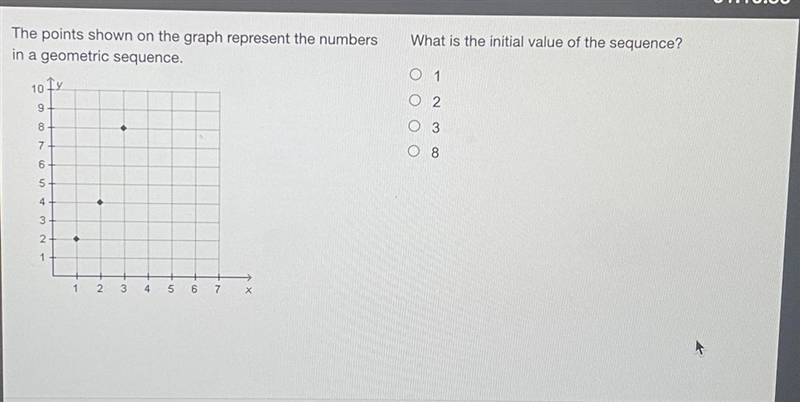The height and width of the screenshot is (402, 800).
Task: Mark answer 8 radio button
Action: (x=415, y=151)
